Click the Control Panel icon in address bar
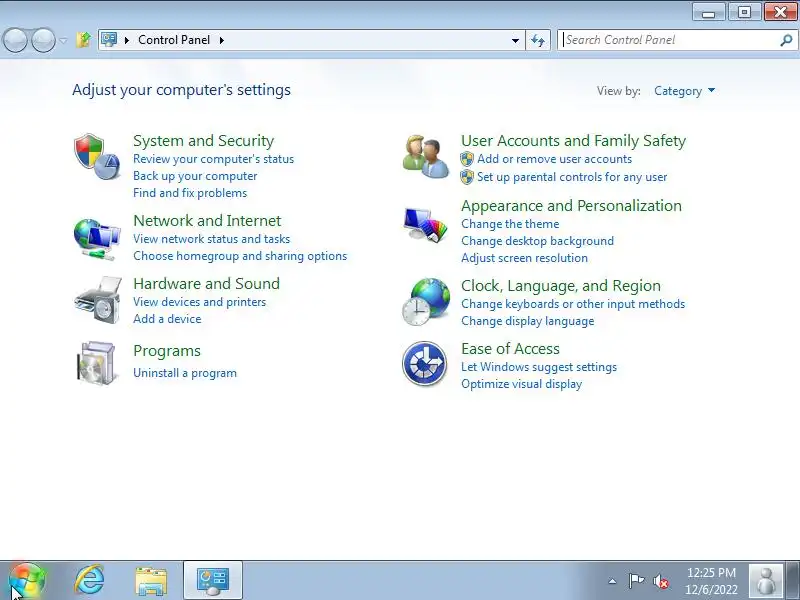Image resolution: width=800 pixels, height=600 pixels. point(109,39)
